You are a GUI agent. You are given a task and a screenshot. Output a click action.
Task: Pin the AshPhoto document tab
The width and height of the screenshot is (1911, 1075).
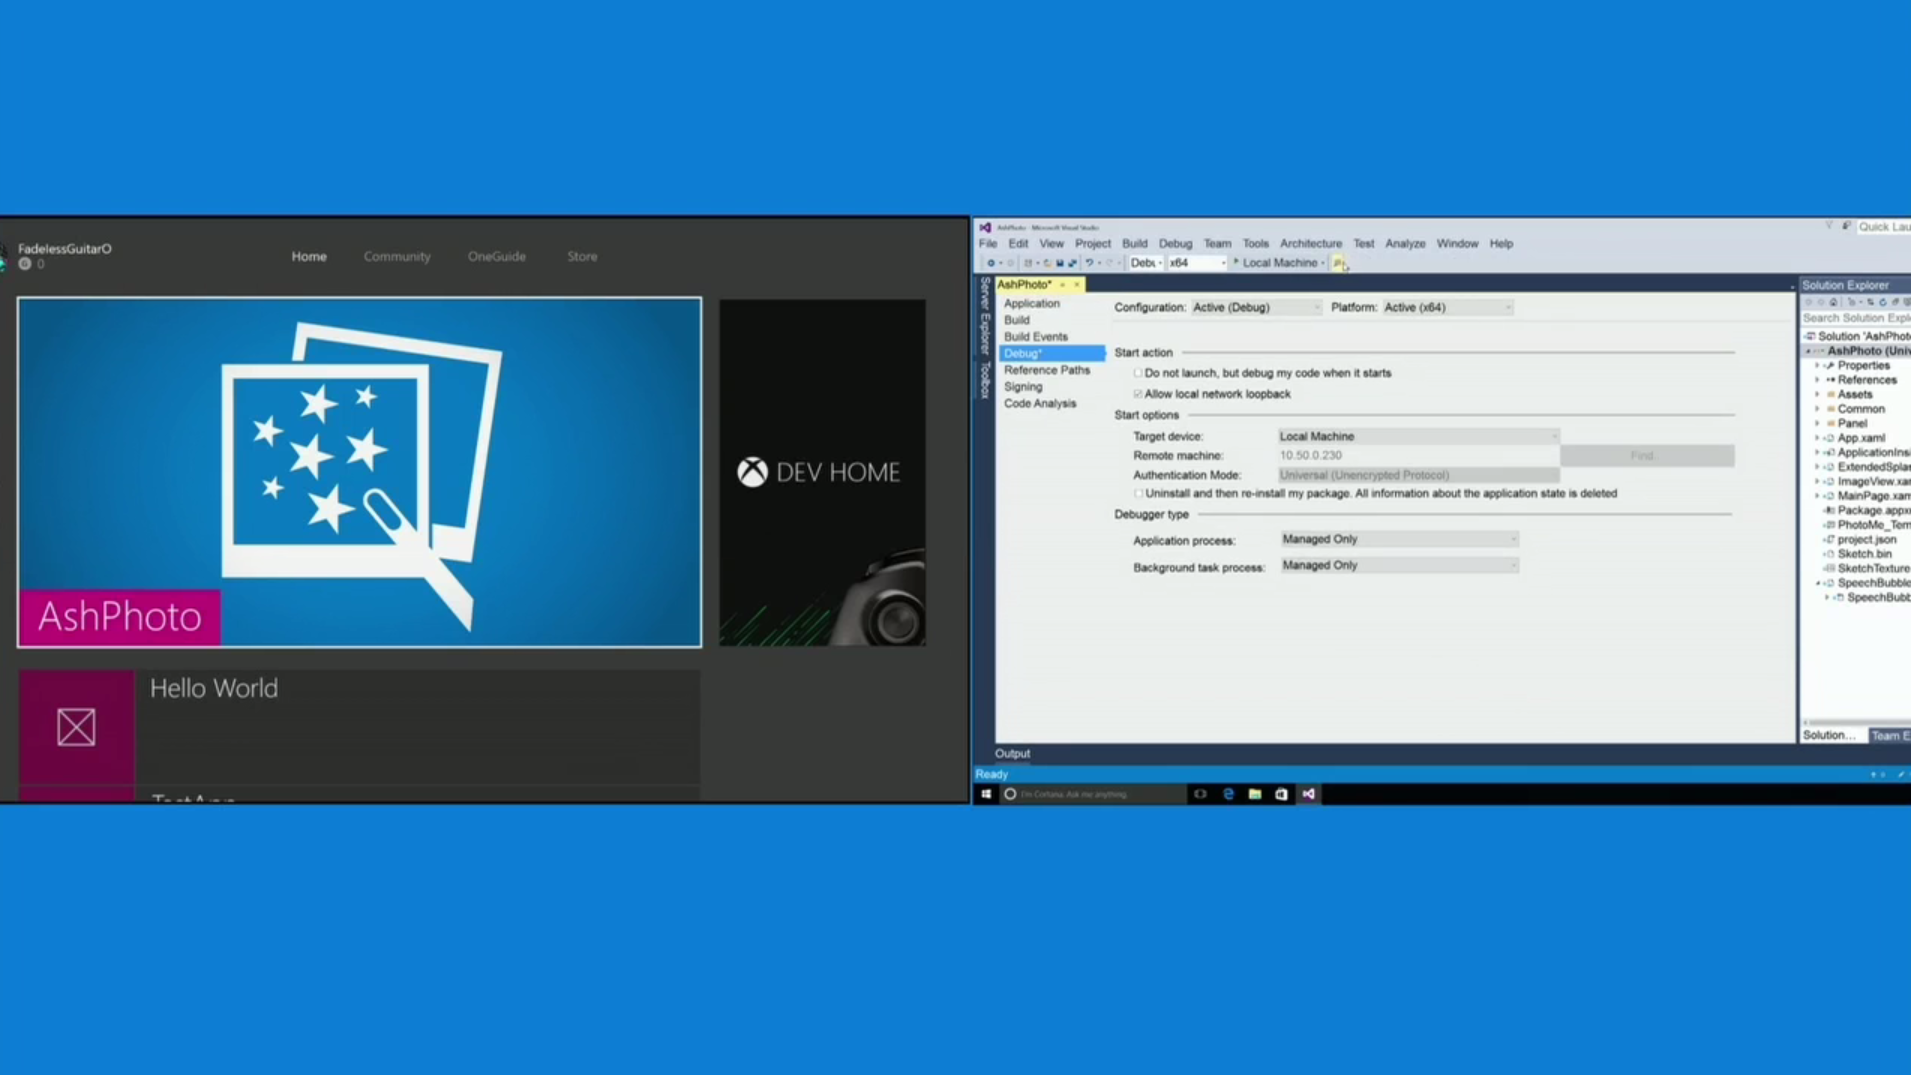click(x=1062, y=285)
